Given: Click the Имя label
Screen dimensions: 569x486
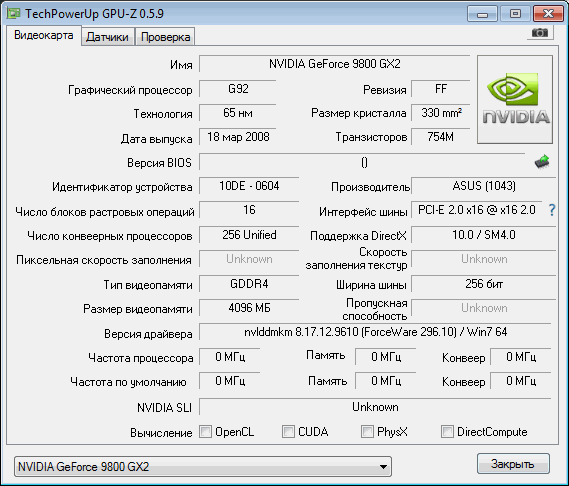Looking at the screenshot, I should [181, 65].
